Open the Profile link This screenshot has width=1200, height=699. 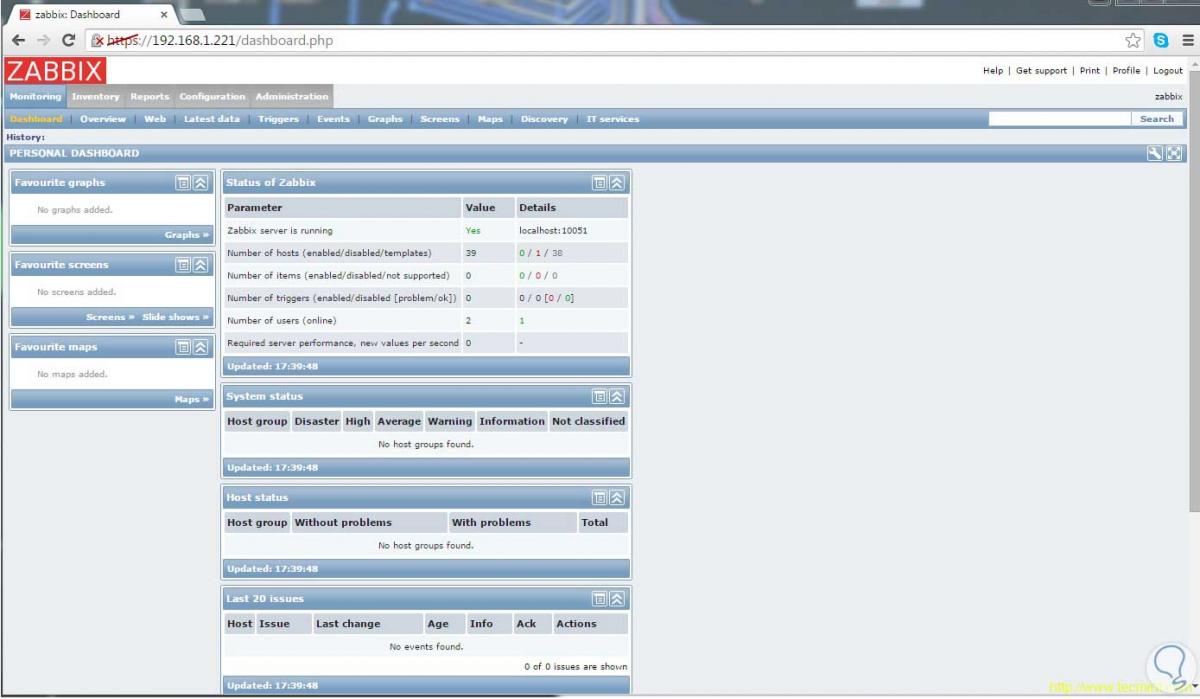point(1126,71)
